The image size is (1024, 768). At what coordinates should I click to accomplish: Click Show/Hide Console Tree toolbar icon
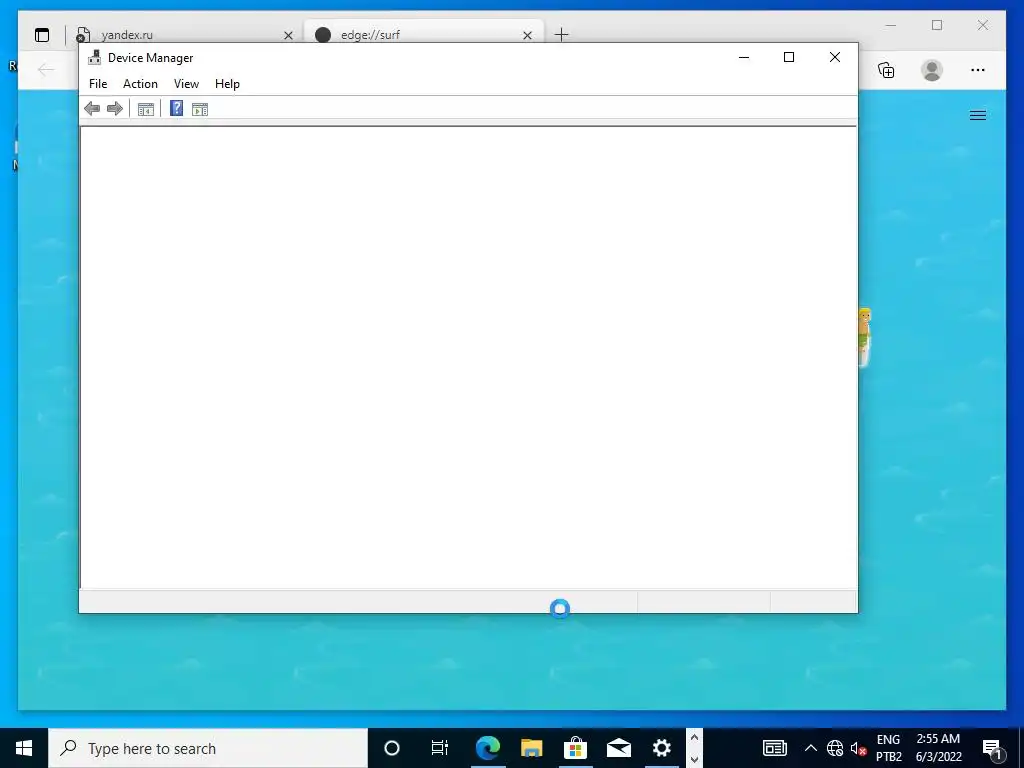tap(146, 109)
